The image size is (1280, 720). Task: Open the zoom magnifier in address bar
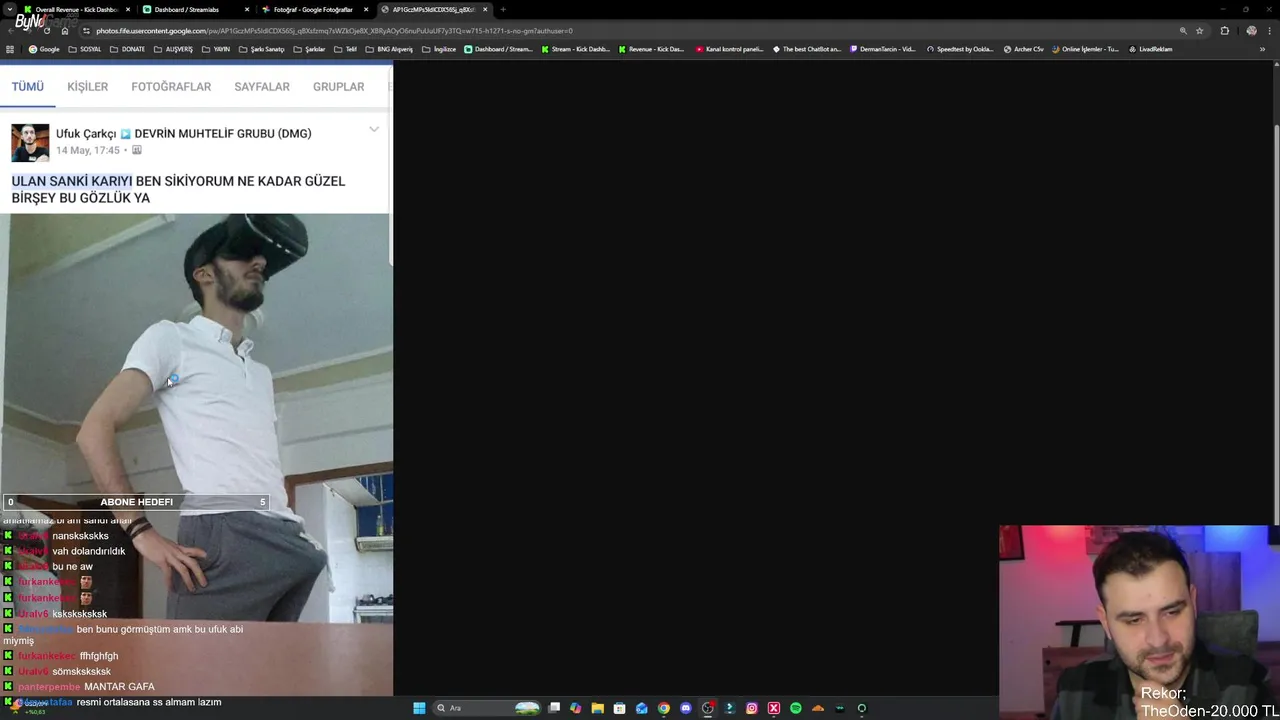point(1182,31)
